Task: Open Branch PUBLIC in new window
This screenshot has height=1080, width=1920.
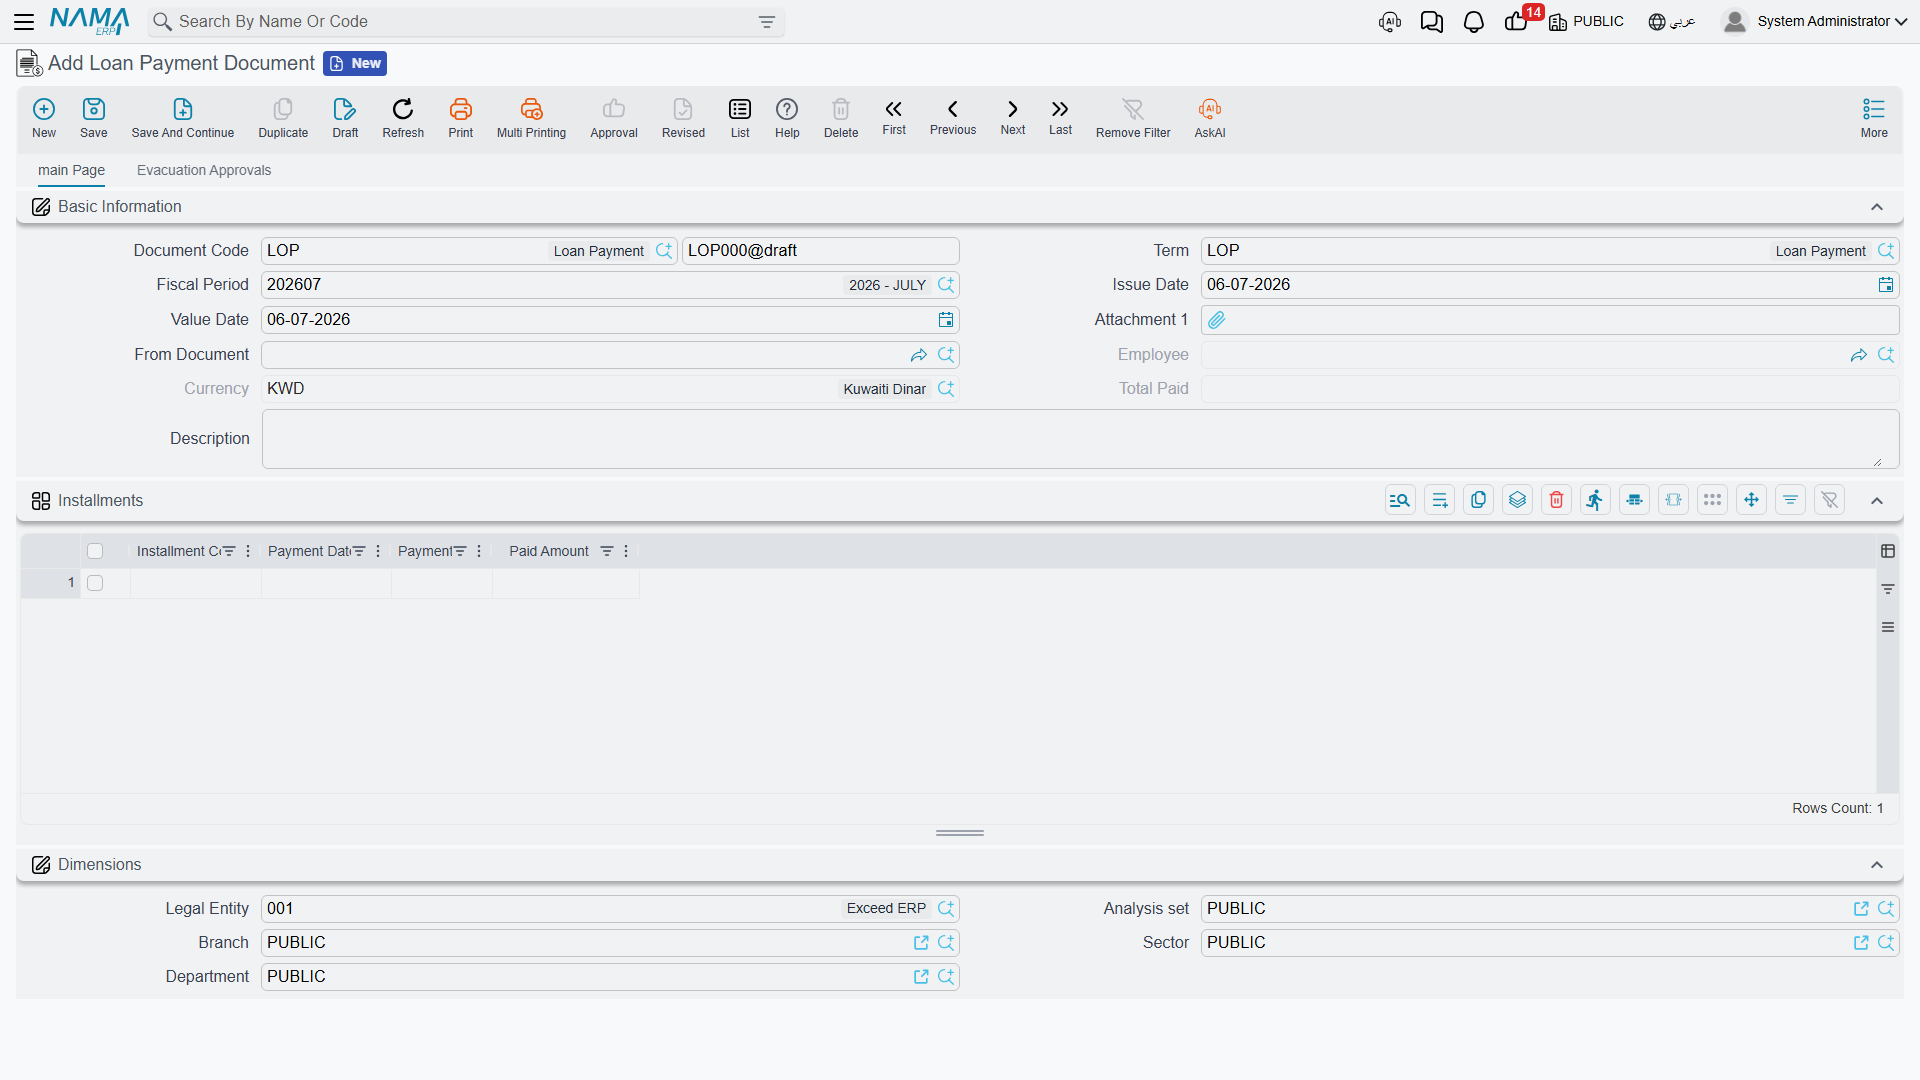Action: tap(921, 943)
